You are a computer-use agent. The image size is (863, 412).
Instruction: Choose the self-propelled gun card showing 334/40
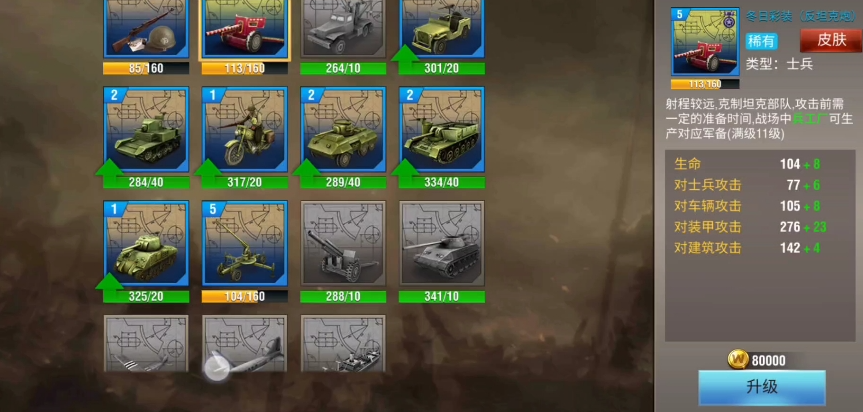442,129
